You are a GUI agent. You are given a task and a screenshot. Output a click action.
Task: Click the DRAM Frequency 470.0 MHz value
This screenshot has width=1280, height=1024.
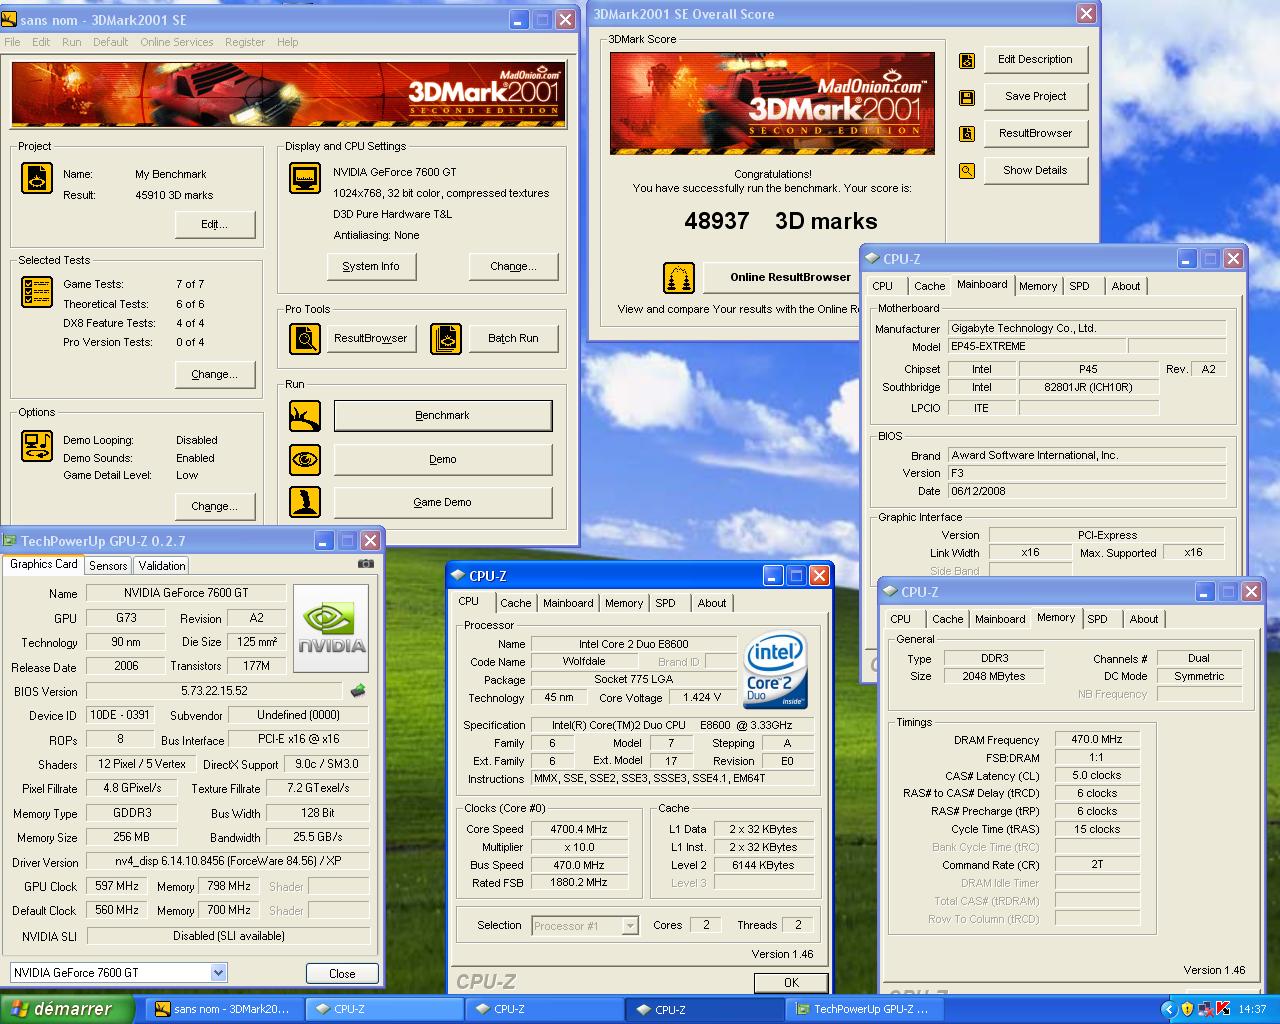point(1097,740)
